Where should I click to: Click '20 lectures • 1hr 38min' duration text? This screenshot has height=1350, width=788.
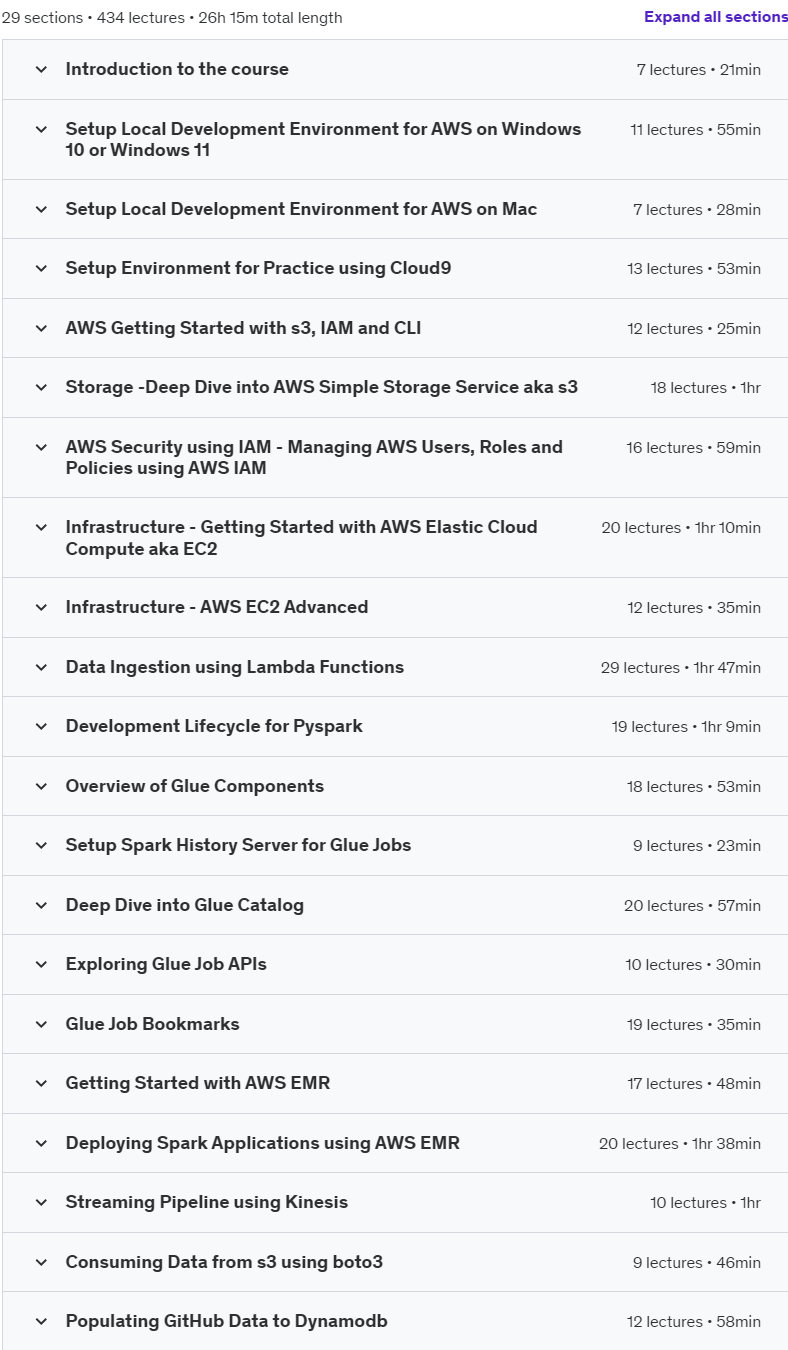pos(680,1144)
